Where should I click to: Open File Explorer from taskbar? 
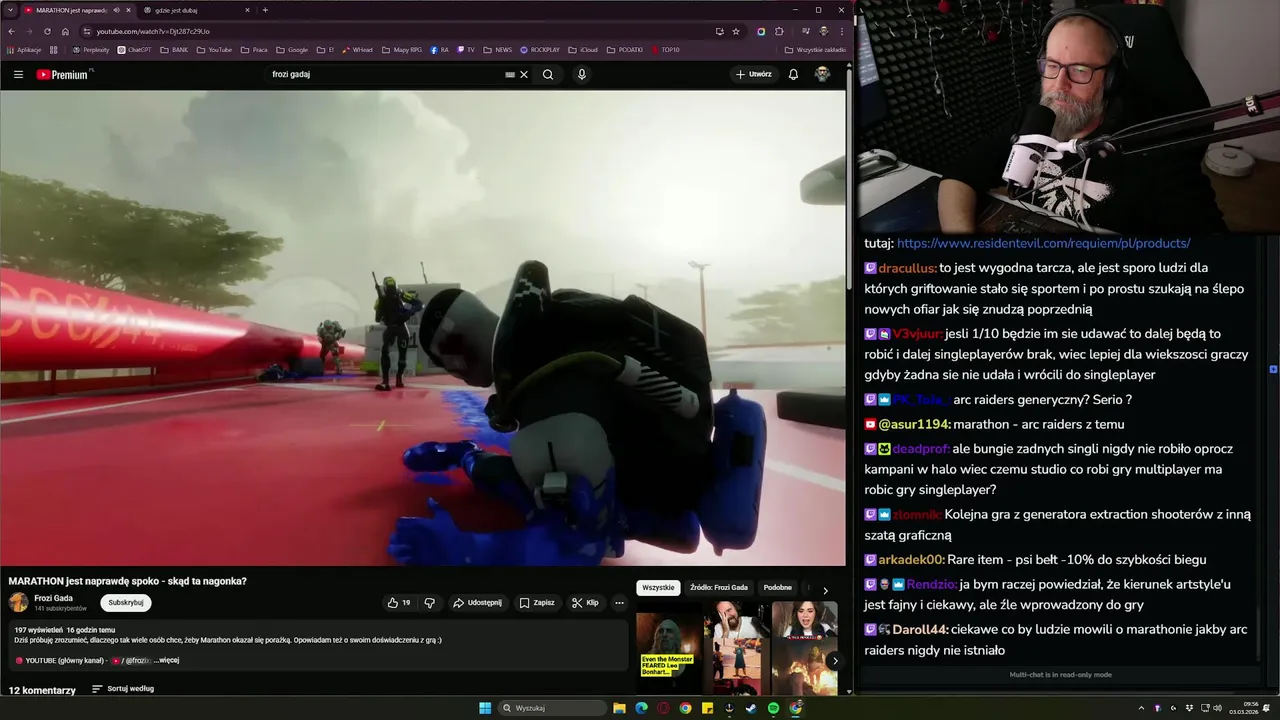point(619,708)
